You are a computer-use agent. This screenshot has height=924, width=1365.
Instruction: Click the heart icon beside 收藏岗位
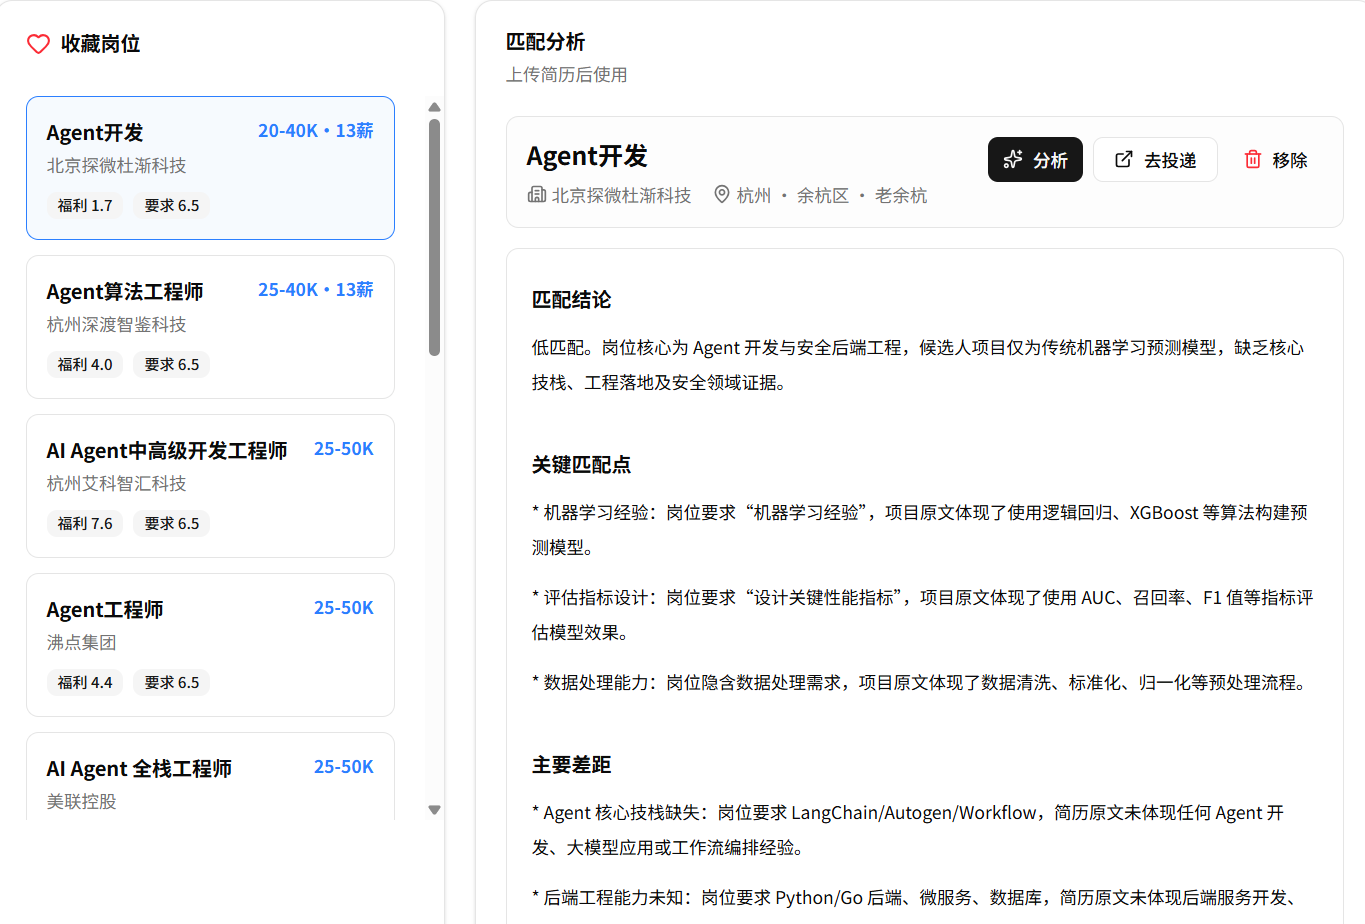pos(38,44)
